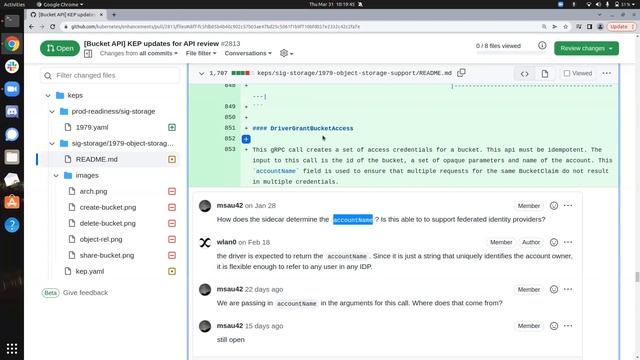Open options menu on wlan0 comment
This screenshot has width=640, height=360.
pyautogui.click(x=568, y=242)
